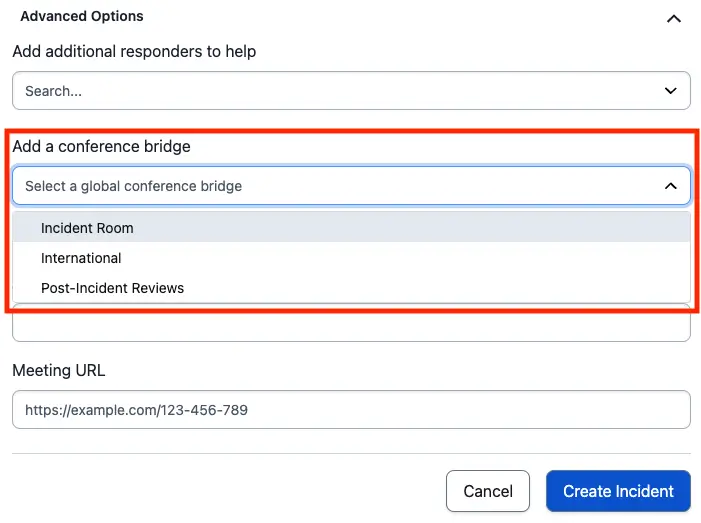Close the conference bridge list using its up chevron
The height and width of the screenshot is (523, 701).
tap(671, 186)
